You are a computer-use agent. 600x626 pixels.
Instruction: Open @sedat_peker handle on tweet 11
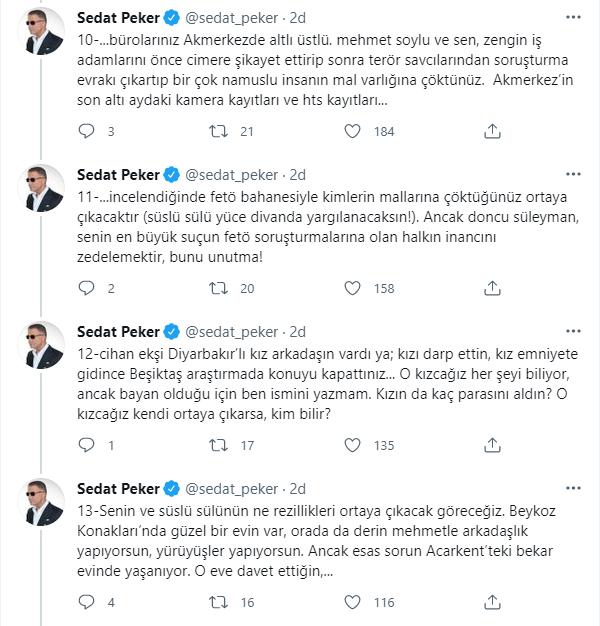(232, 175)
